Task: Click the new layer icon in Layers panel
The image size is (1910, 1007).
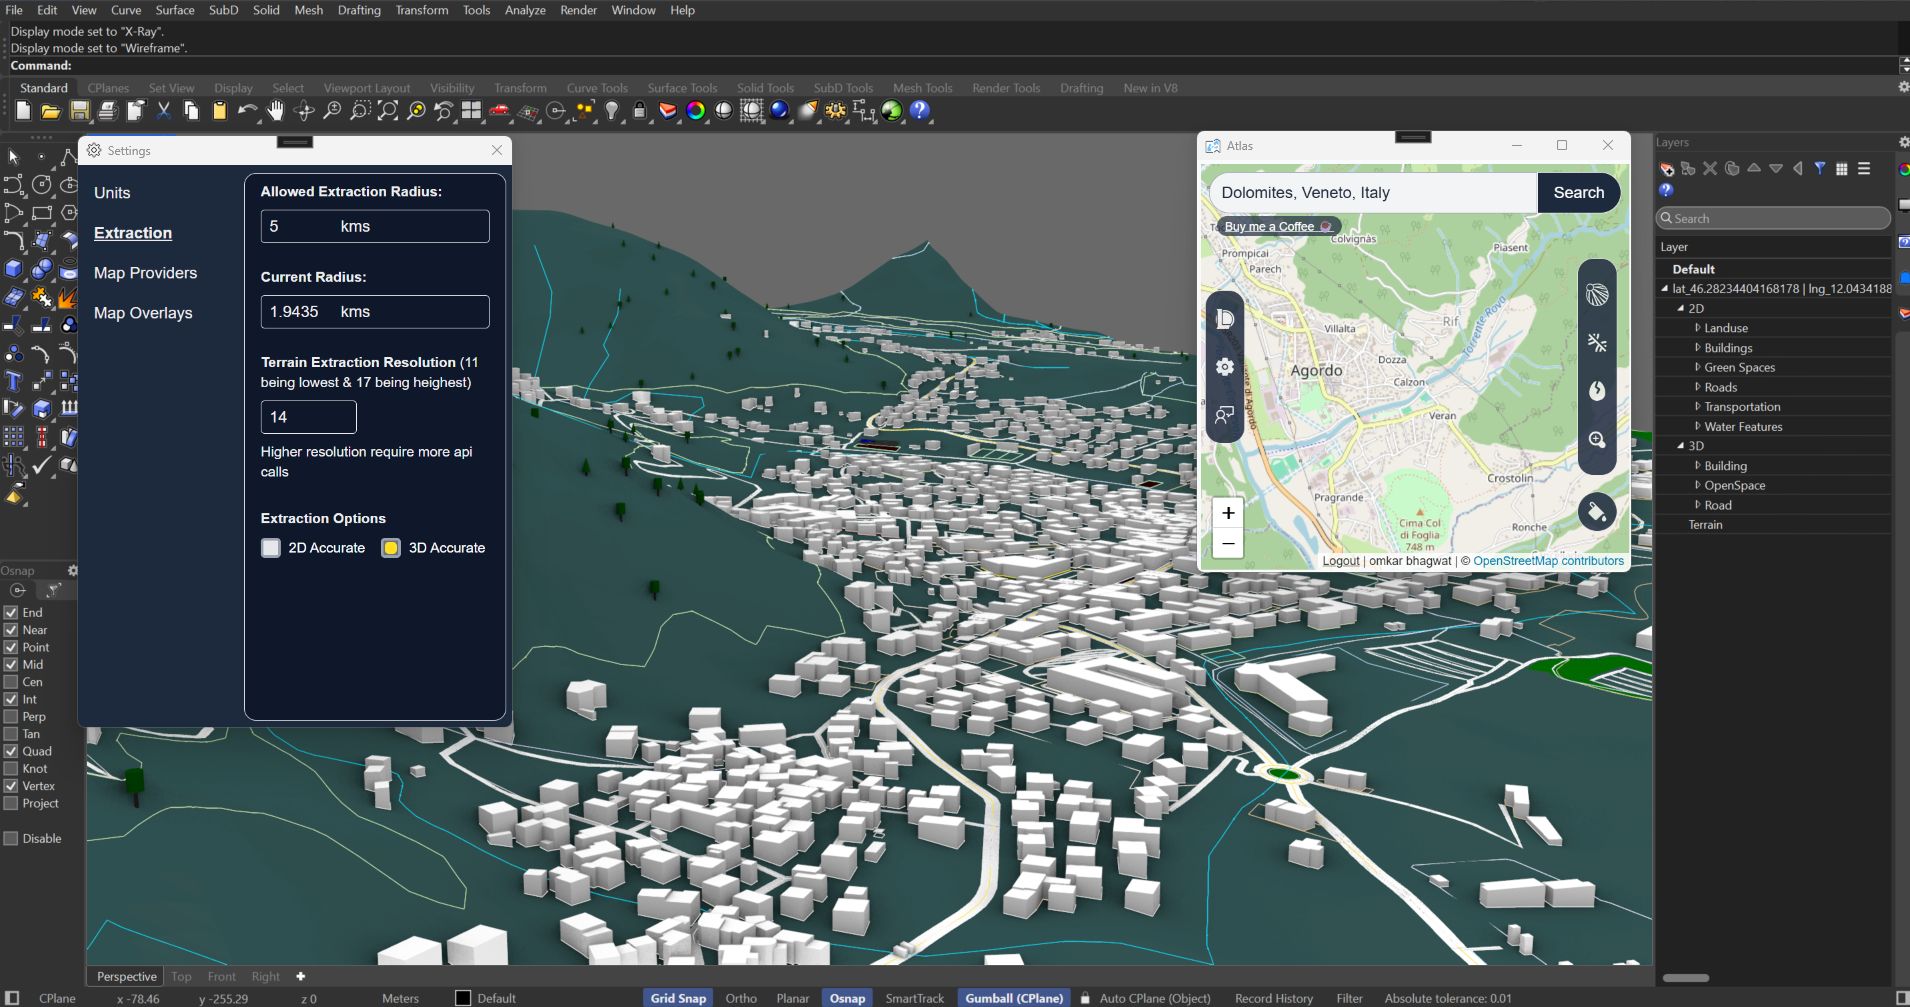Action: click(1667, 169)
